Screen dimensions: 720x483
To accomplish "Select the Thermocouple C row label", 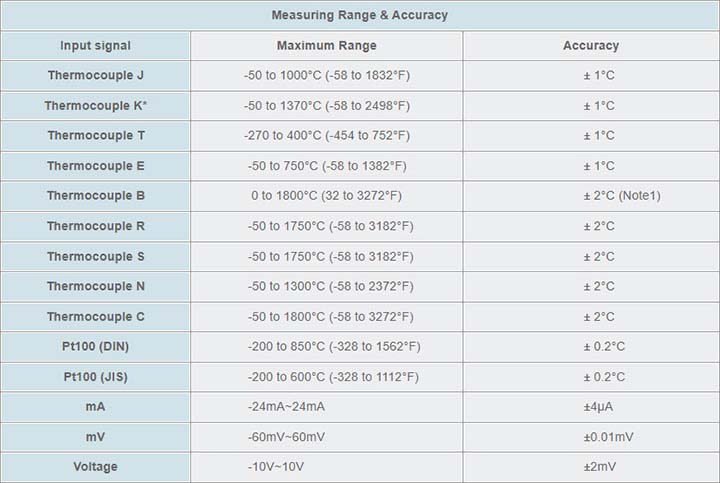I will coord(95,316).
